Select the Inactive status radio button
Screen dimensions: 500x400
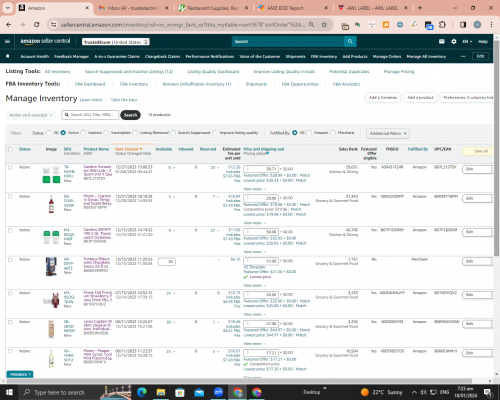tap(83, 133)
